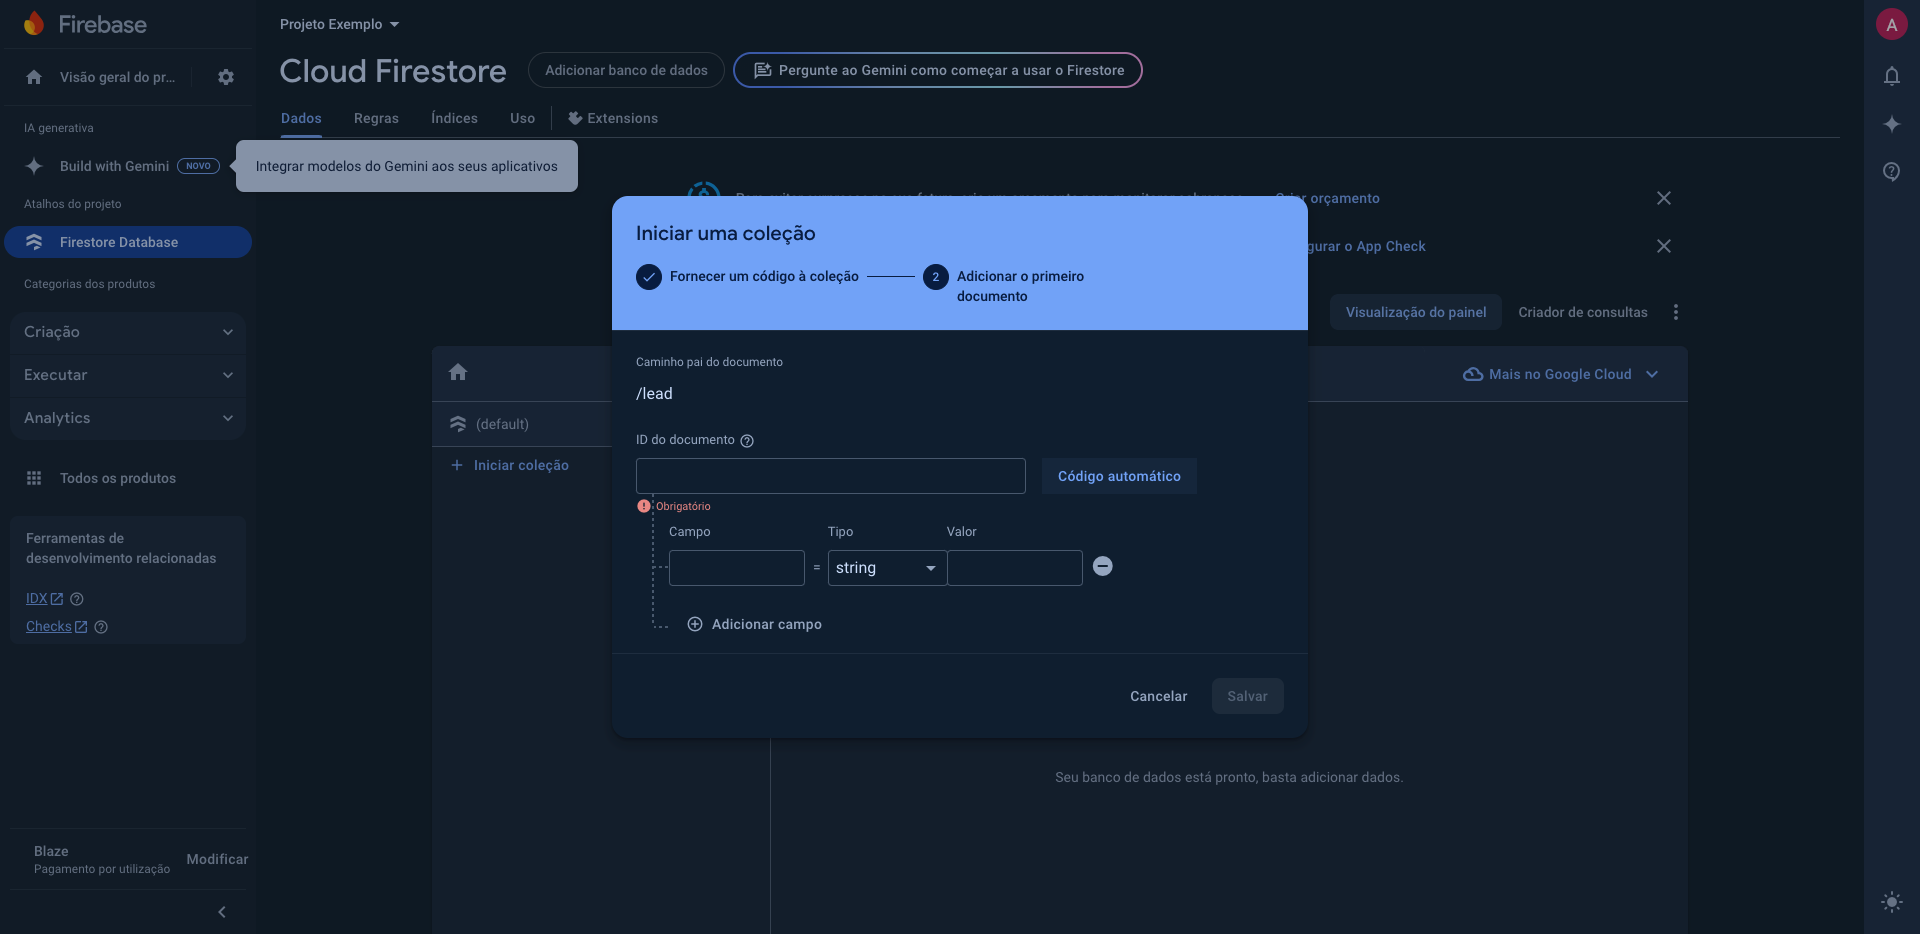Screen dimensions: 1920x934
Task: Open the three-dot more options menu
Action: (x=1676, y=312)
